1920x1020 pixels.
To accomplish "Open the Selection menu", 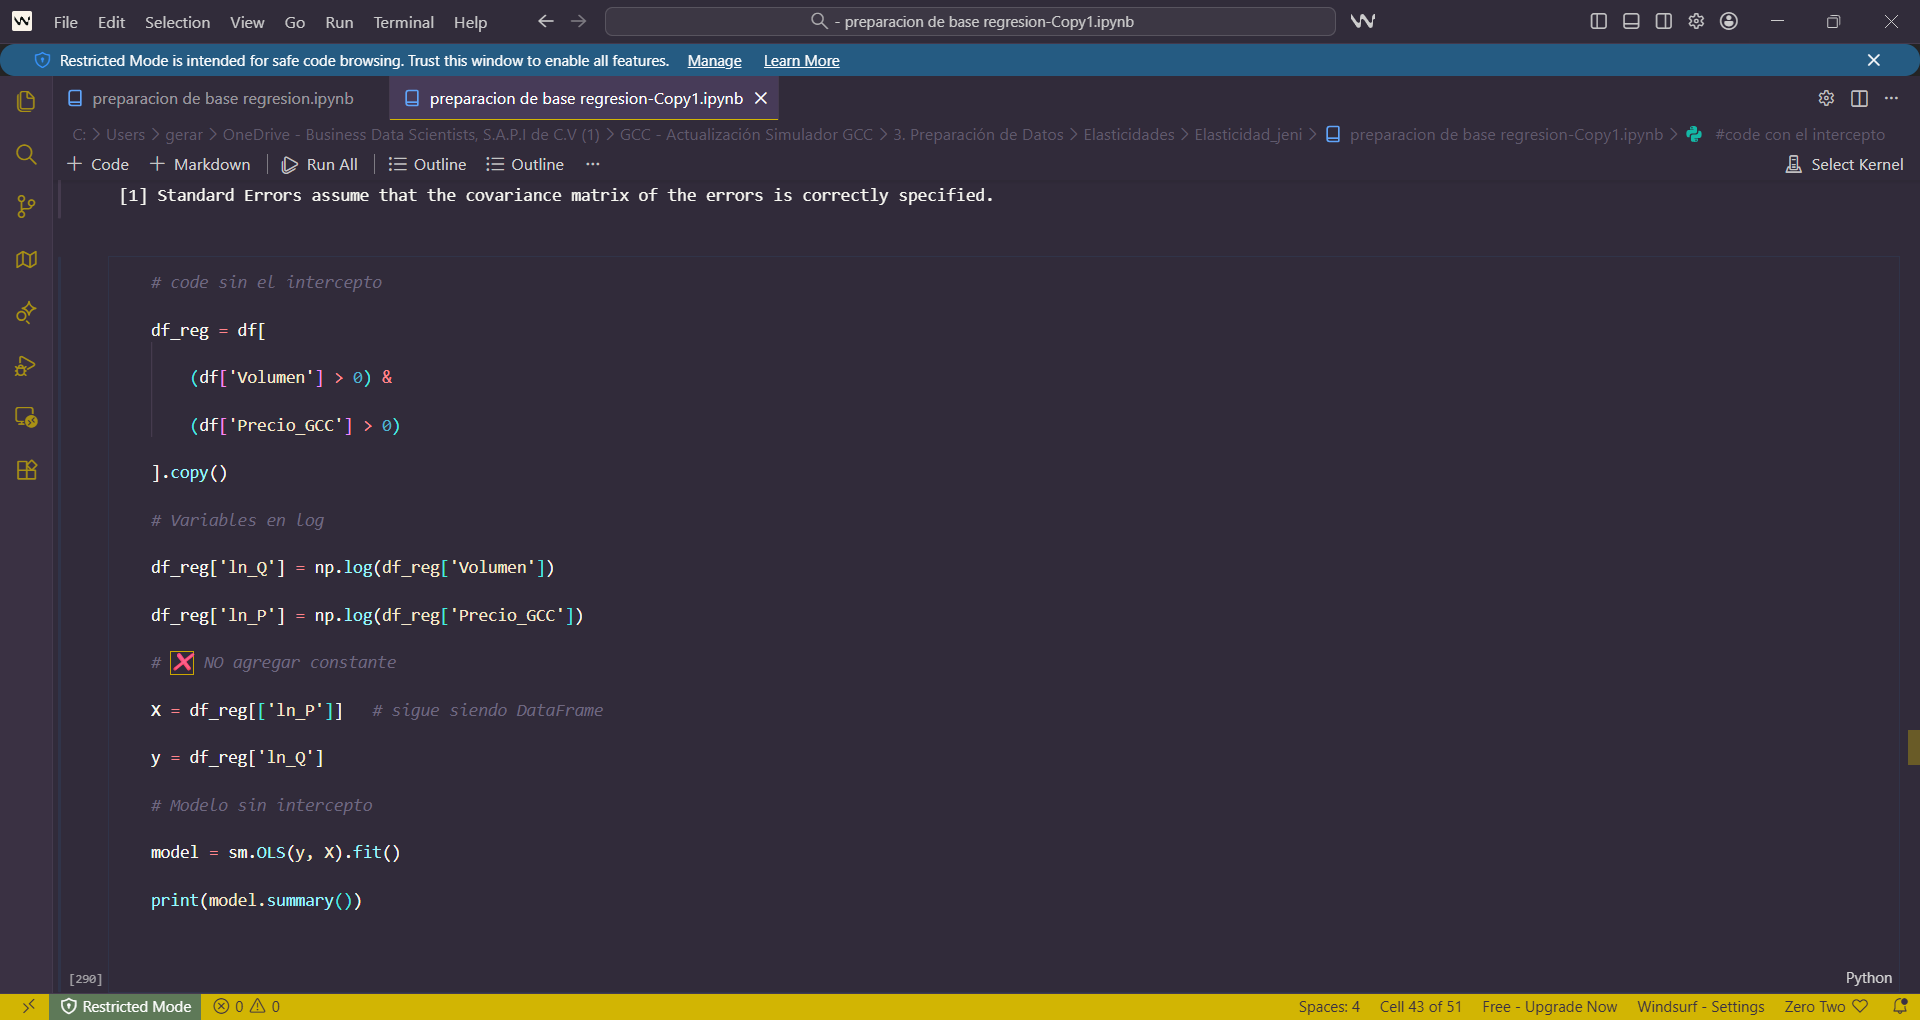I will (177, 22).
